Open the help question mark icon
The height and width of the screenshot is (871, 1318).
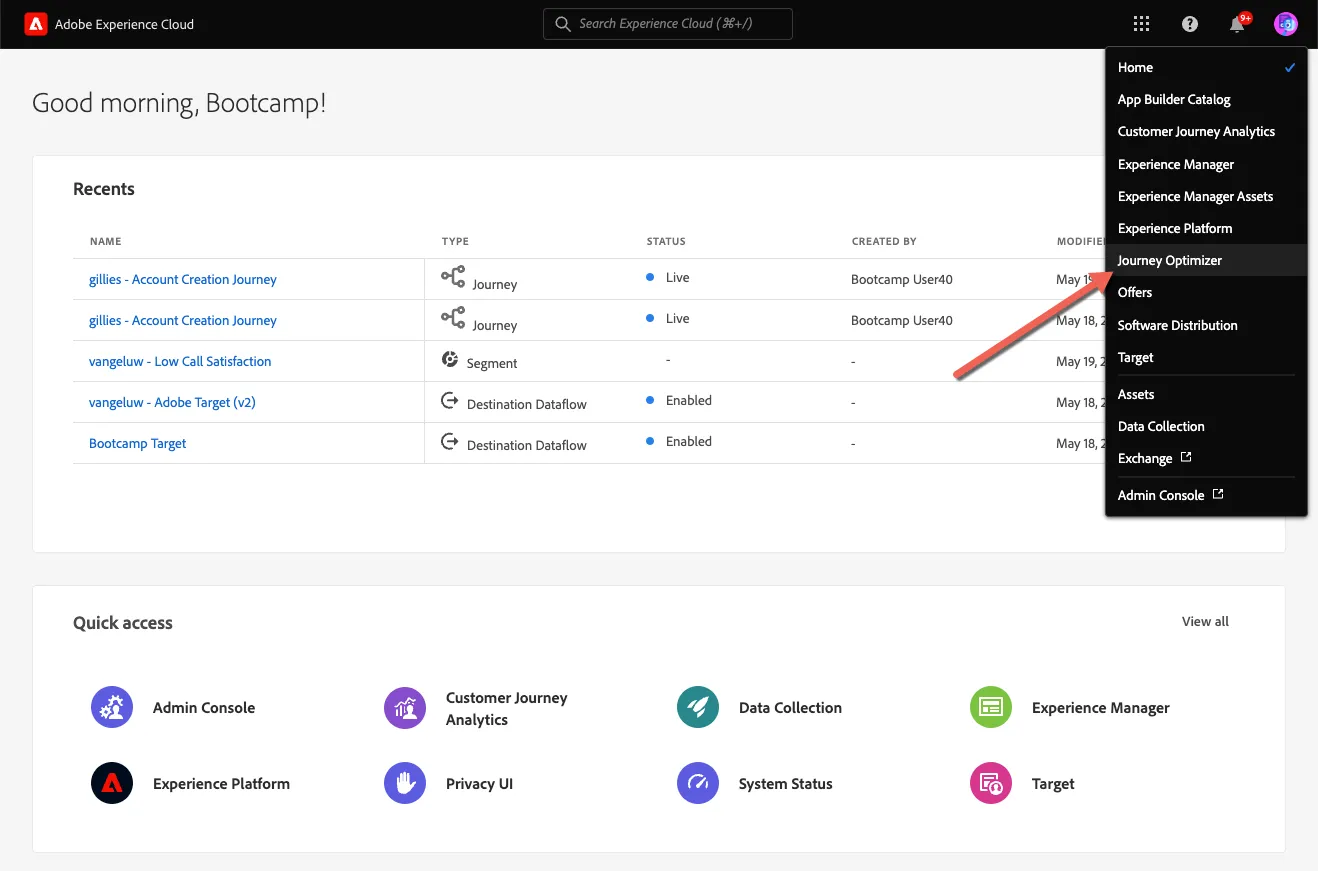pyautogui.click(x=1189, y=24)
